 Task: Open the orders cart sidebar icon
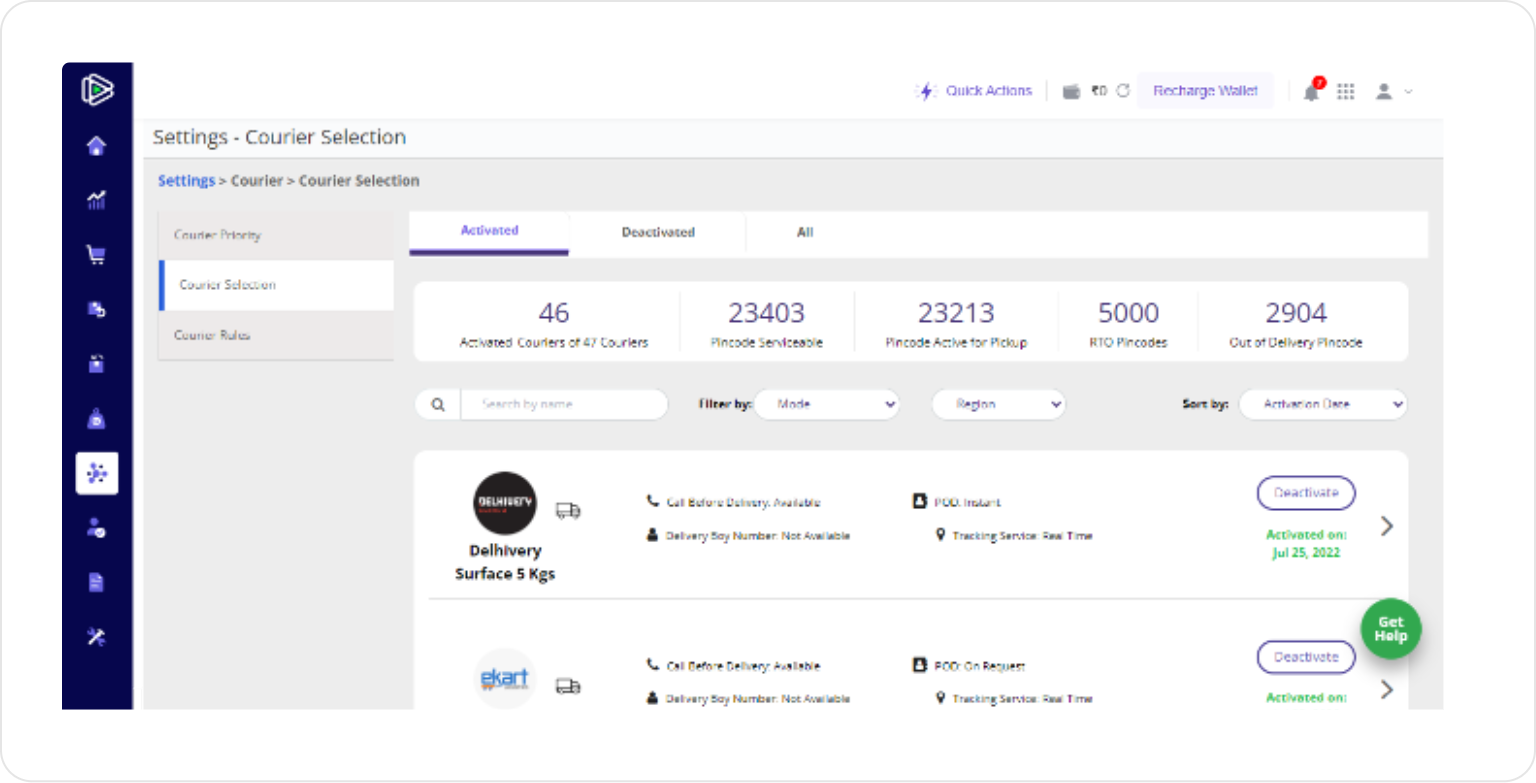point(96,255)
